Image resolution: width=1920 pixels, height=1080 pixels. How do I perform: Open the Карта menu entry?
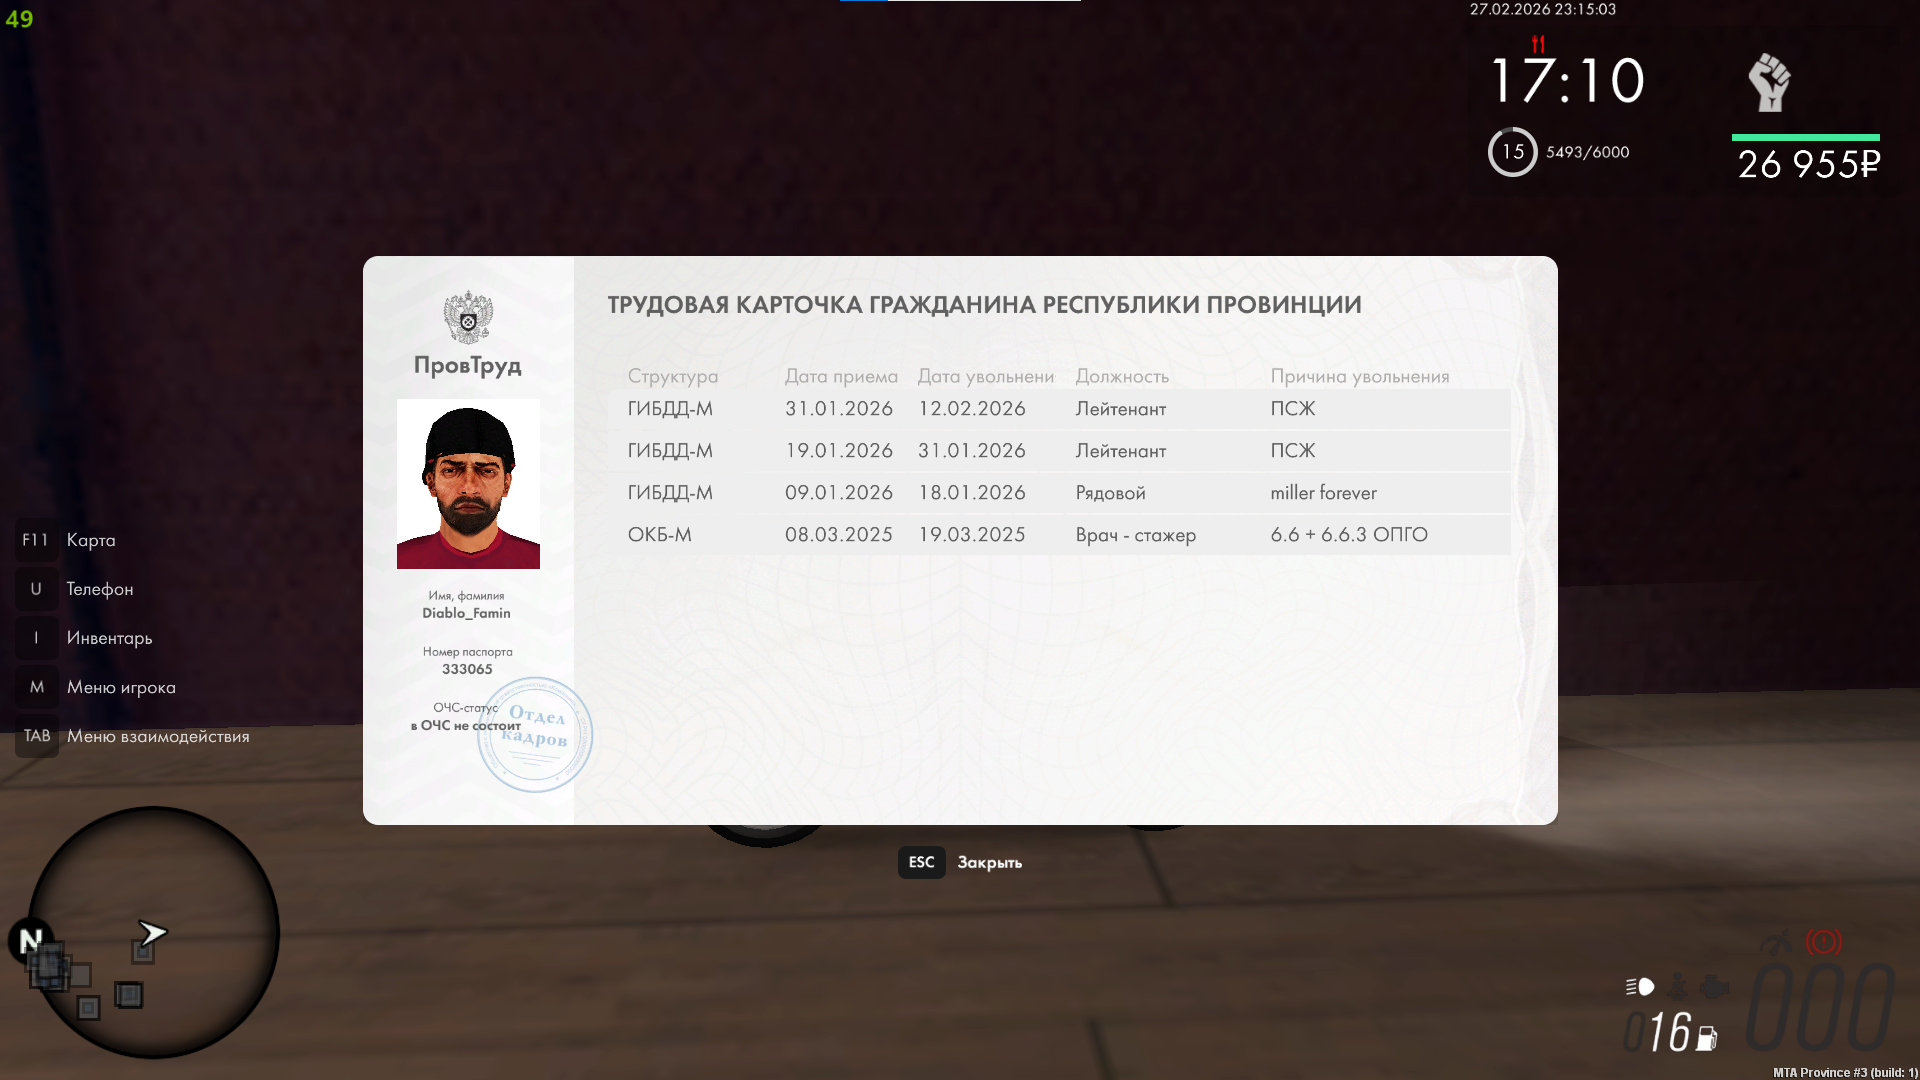90,540
